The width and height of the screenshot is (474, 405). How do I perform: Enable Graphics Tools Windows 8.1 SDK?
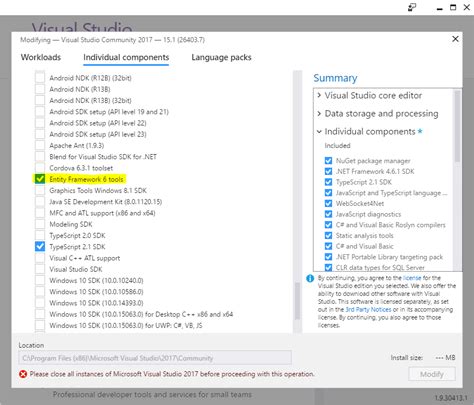click(40, 190)
